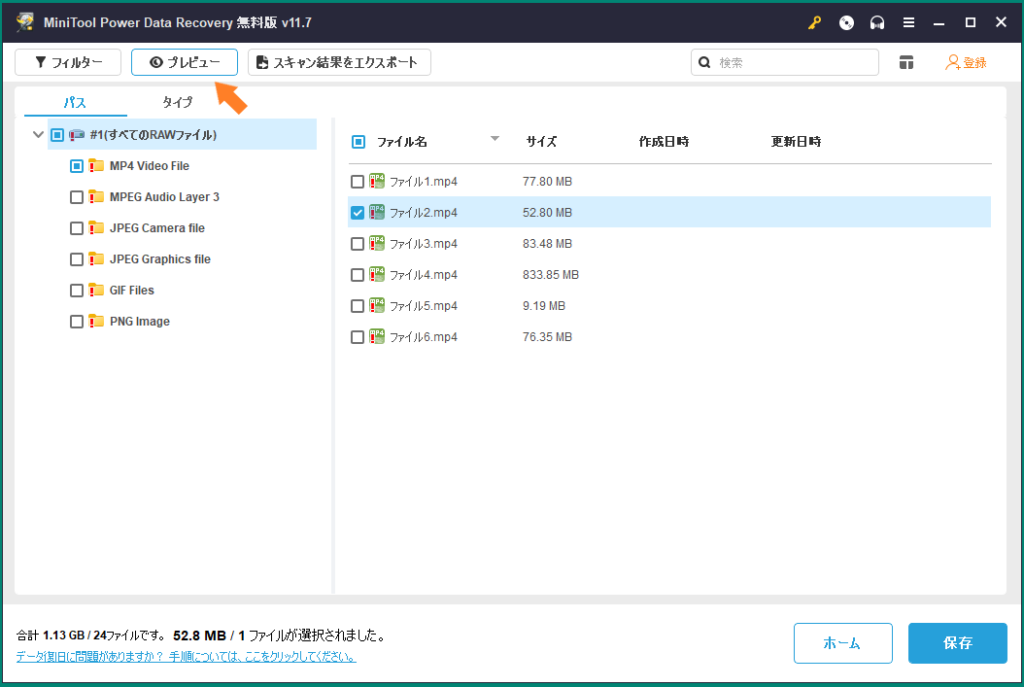Viewport: 1024px width, 687px height.
Task: Uncheck the ファイル2.mp4 checkbox
Action: [x=357, y=212]
